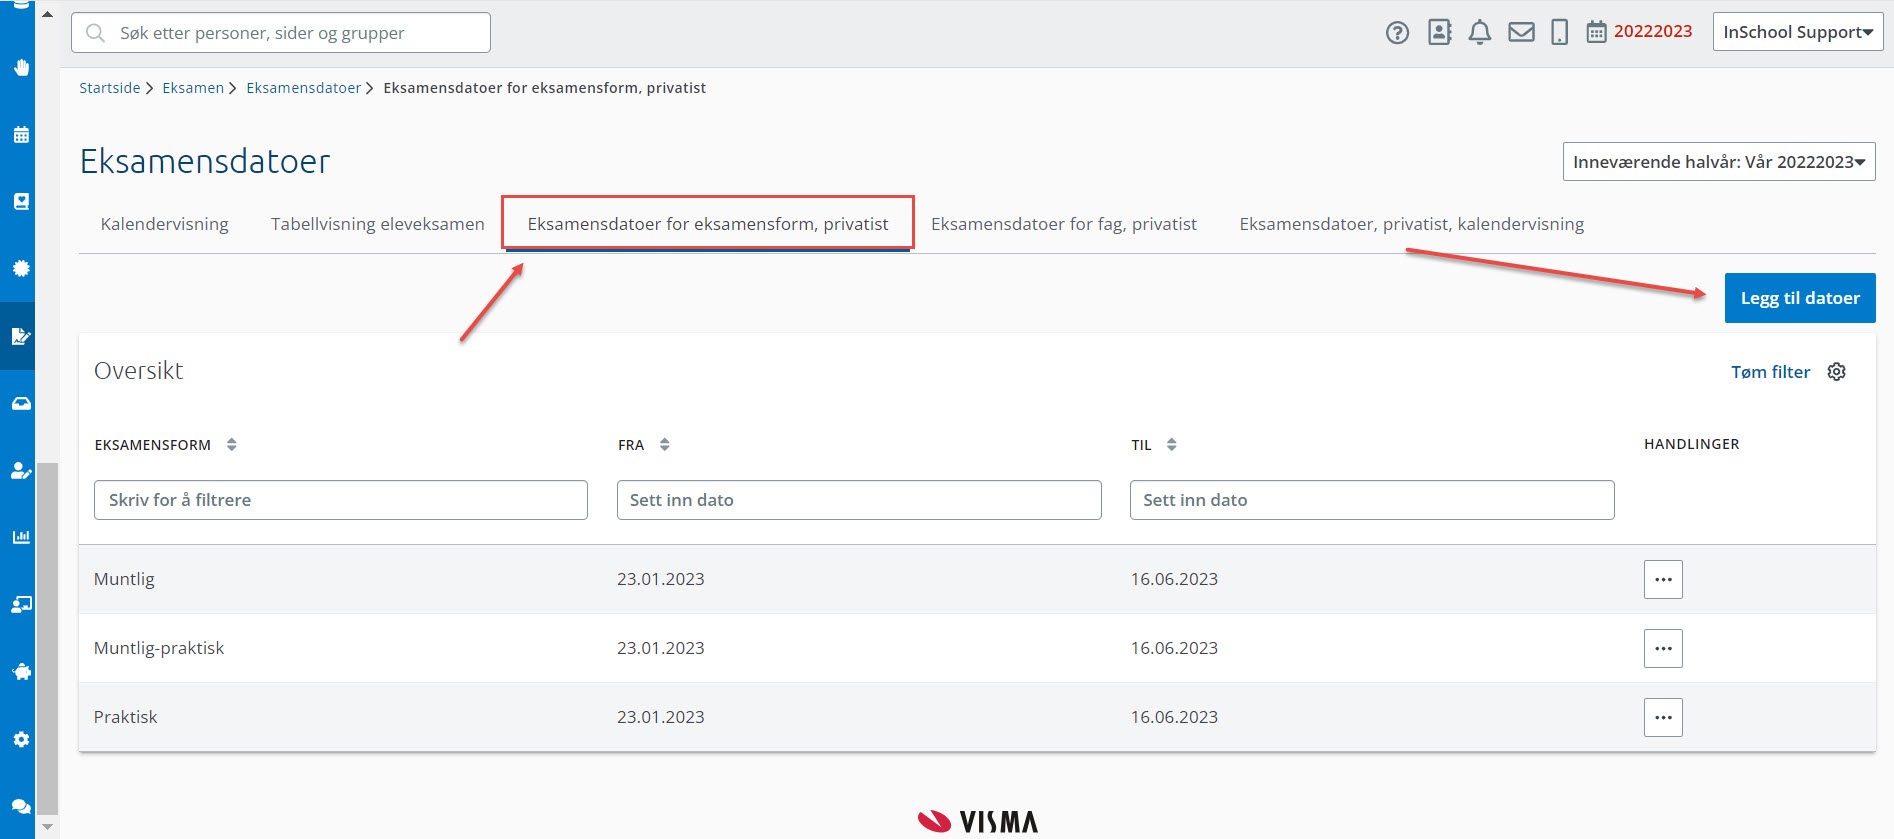Go to Startside breadcrumb
Image resolution: width=1894 pixels, height=839 pixels.
click(x=110, y=88)
